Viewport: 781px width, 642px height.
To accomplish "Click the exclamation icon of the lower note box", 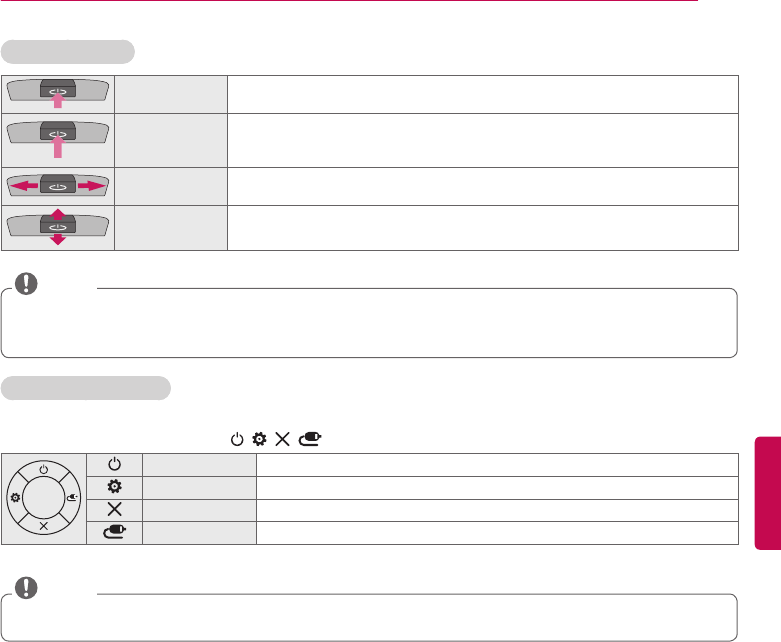I will pyautogui.click(x=27, y=590).
